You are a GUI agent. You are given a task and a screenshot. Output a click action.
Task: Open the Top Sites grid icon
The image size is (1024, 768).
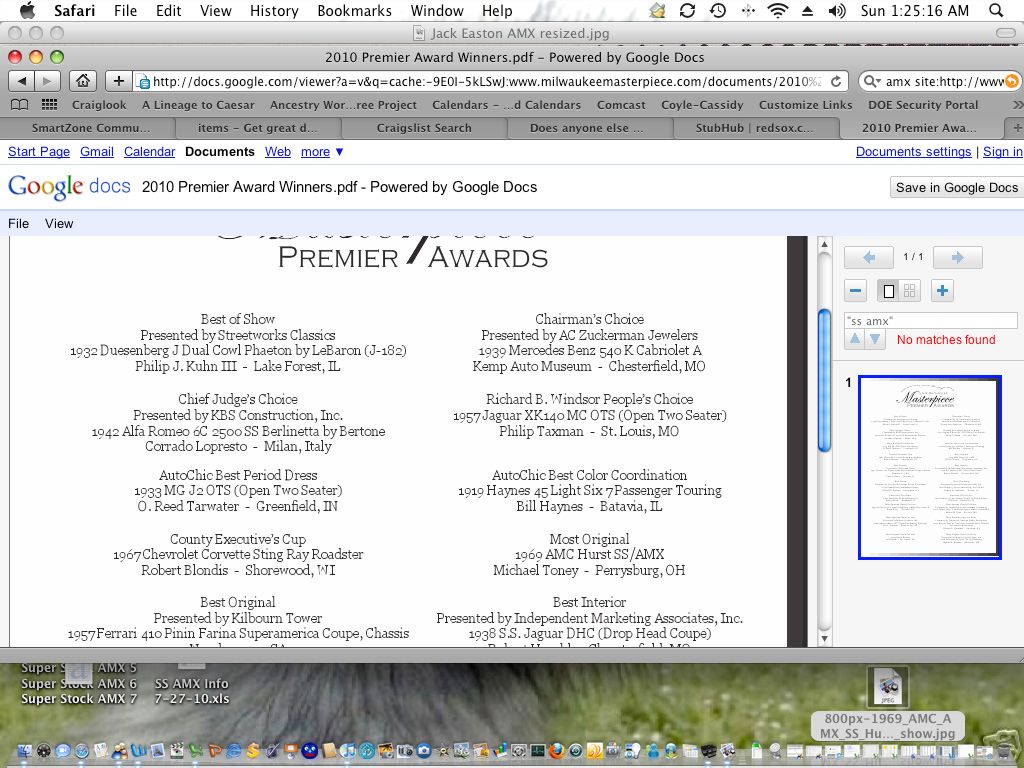tap(48, 105)
